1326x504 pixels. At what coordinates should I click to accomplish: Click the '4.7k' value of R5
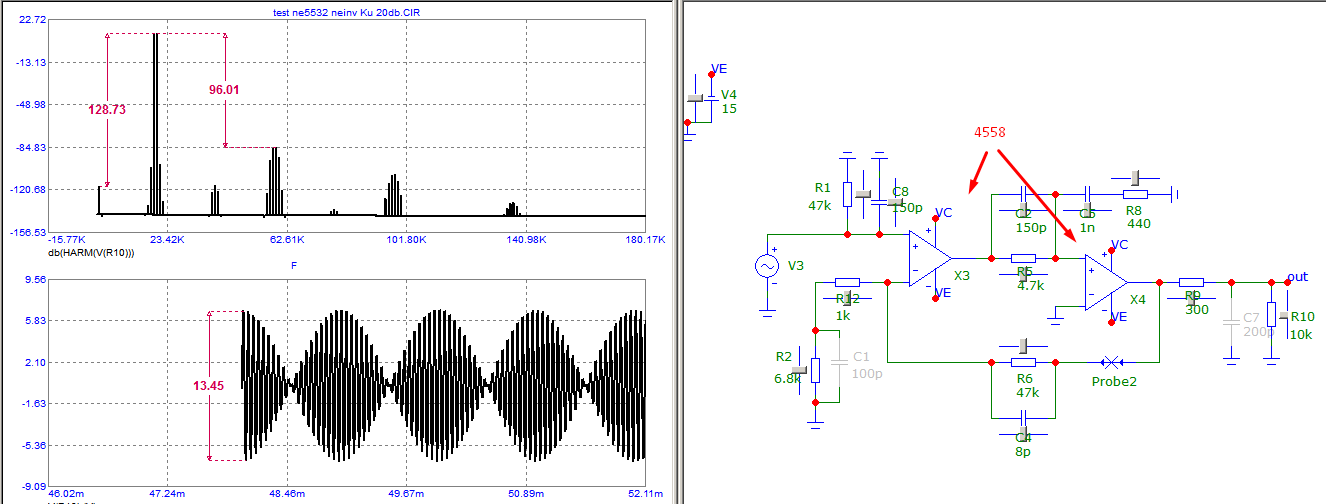click(x=1029, y=285)
